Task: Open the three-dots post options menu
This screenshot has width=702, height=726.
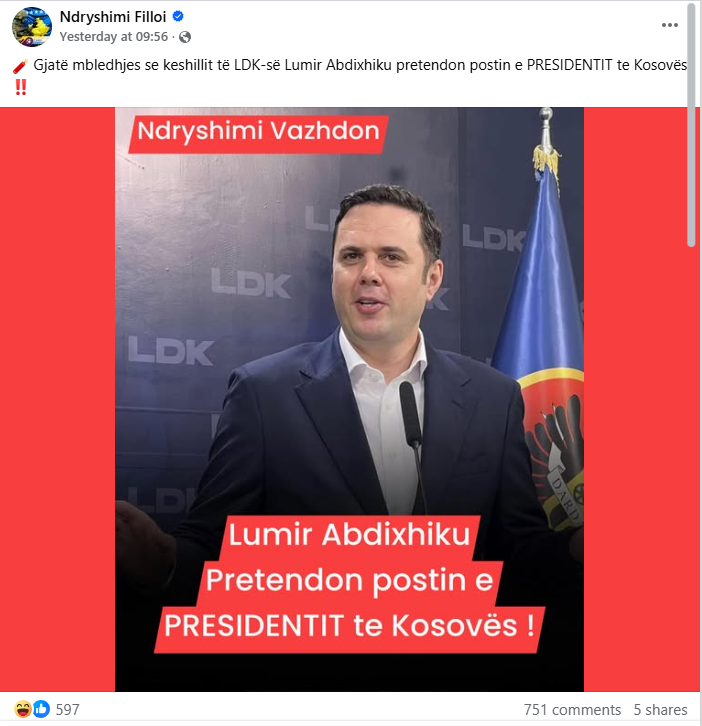Action: [670, 25]
